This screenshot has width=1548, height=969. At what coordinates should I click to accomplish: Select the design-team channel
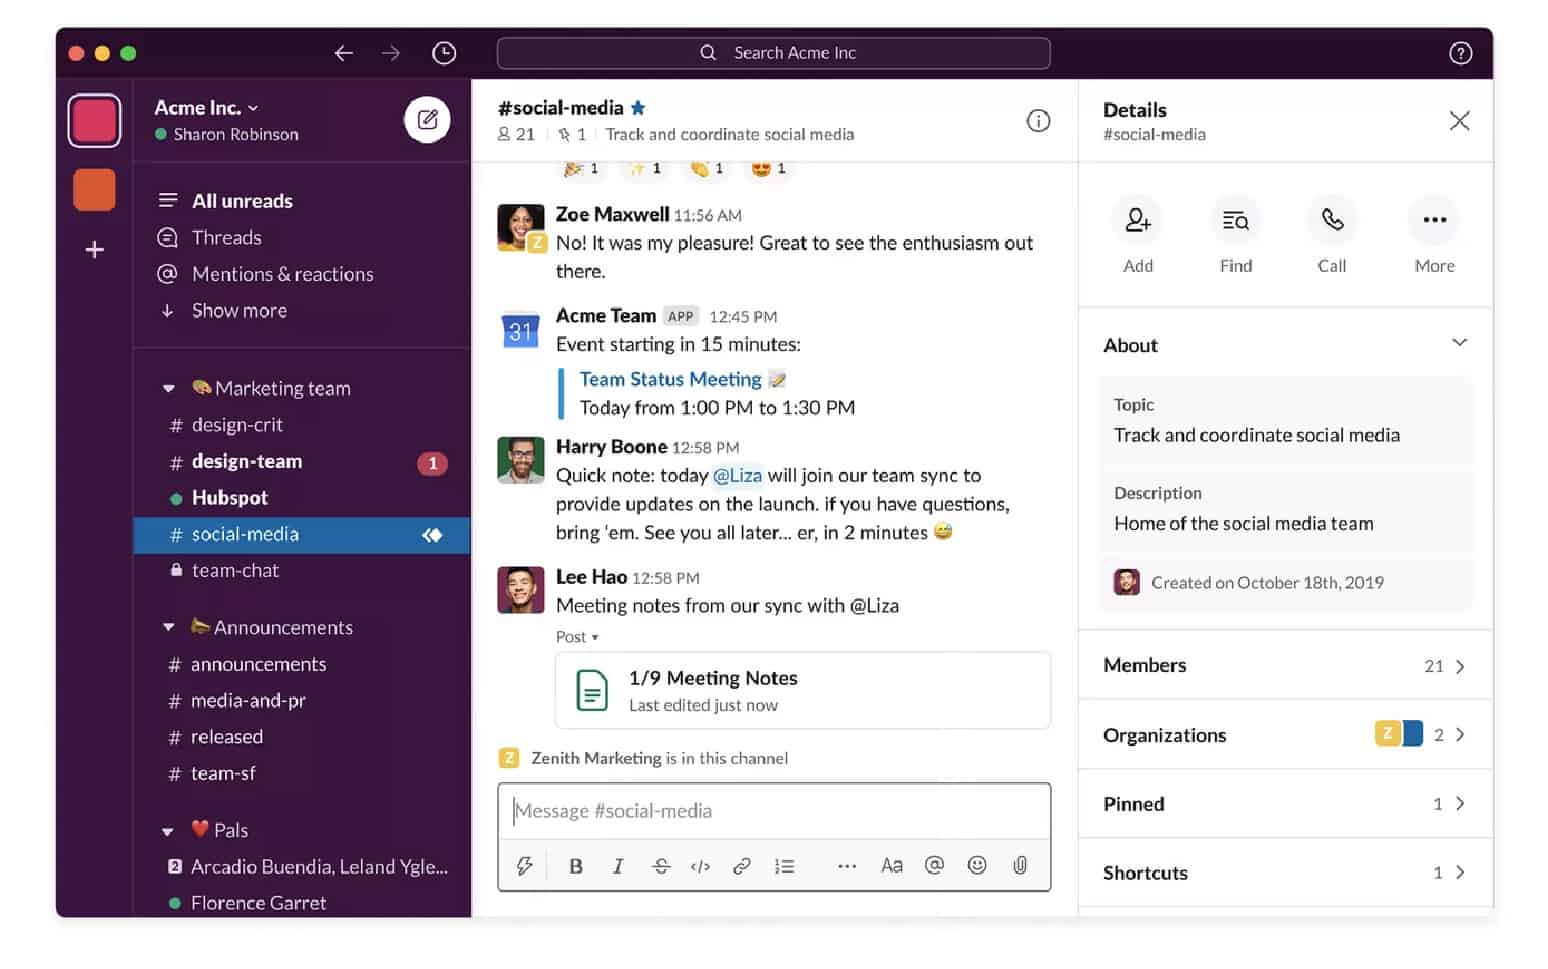(x=246, y=462)
